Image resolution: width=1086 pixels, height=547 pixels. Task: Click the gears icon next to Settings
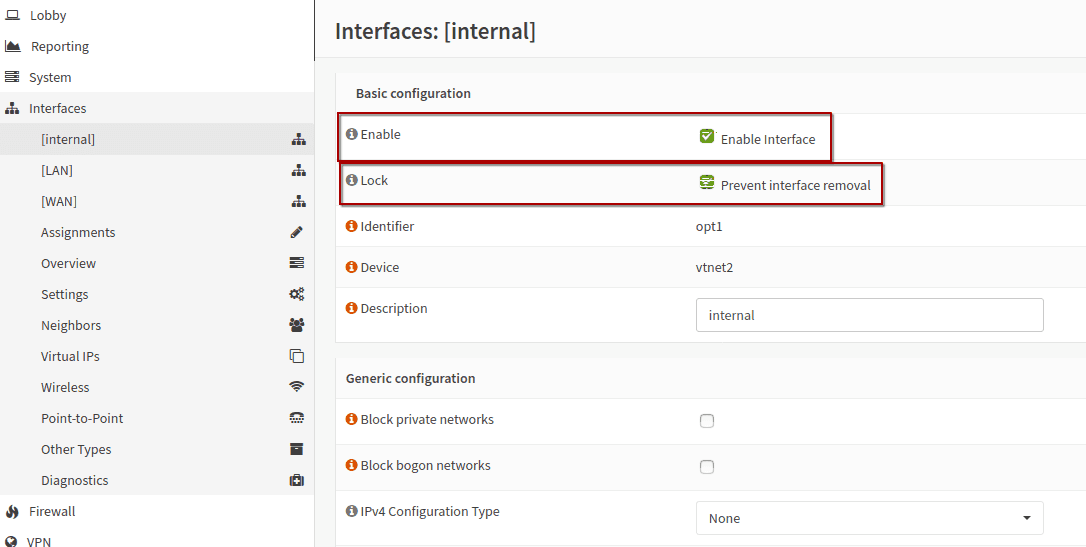(x=296, y=294)
